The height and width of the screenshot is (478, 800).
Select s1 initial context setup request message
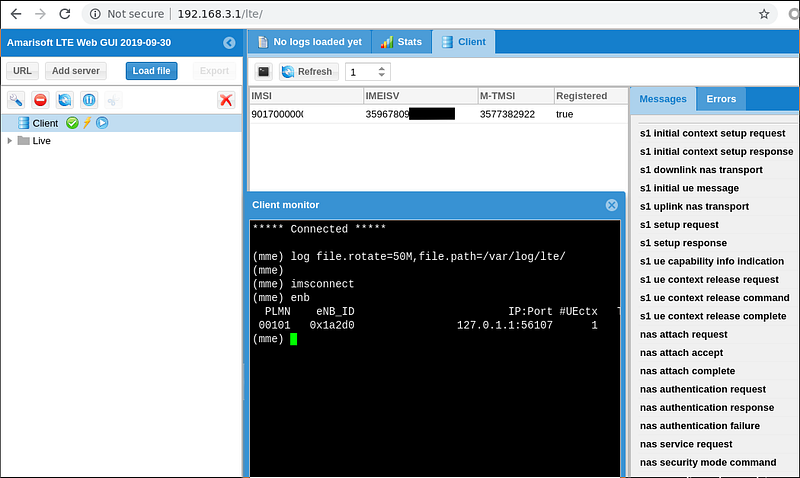pyautogui.click(x=712, y=133)
